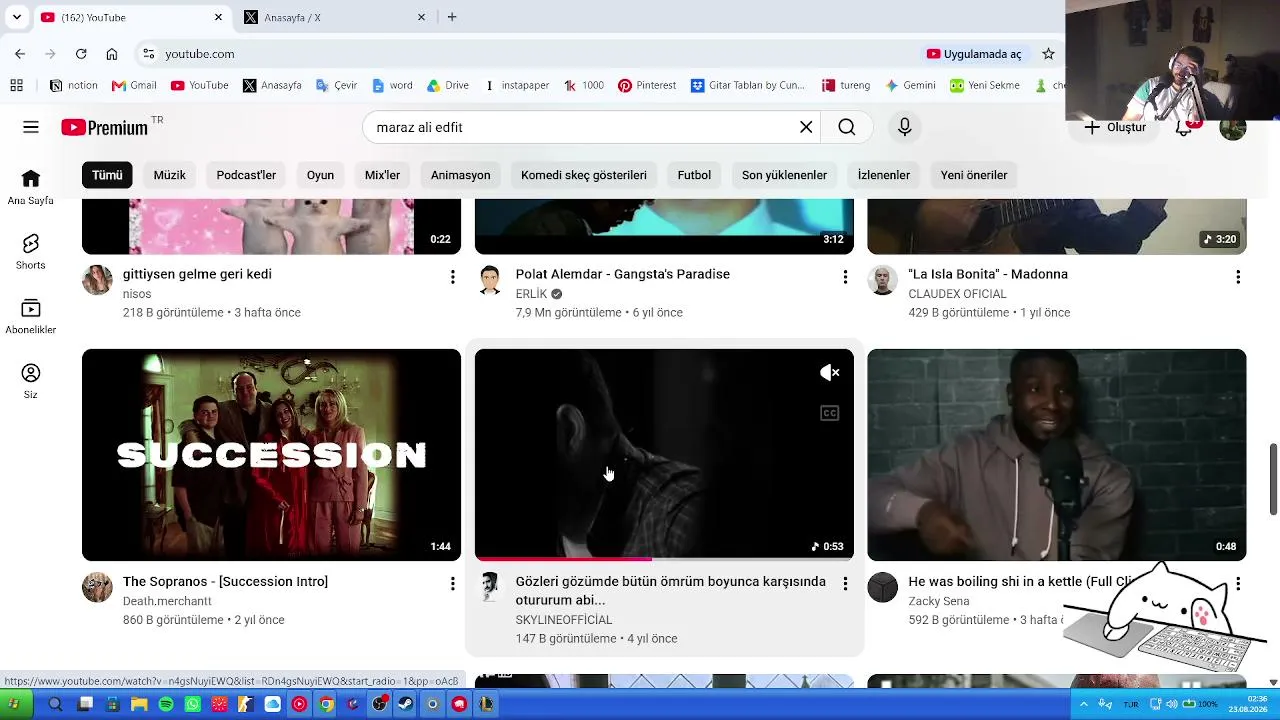Open a new browser tab
Viewport: 1280px width, 720px height.
(x=452, y=17)
